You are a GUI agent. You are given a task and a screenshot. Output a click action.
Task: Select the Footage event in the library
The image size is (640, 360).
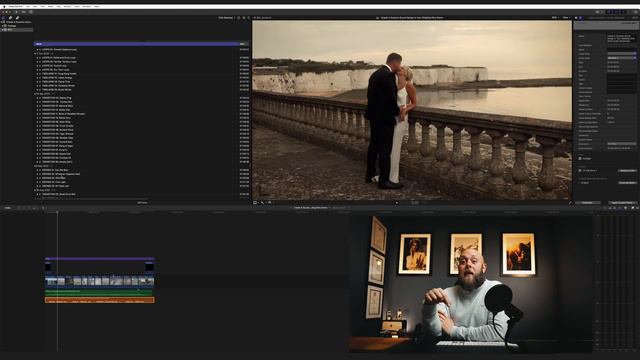coord(12,26)
